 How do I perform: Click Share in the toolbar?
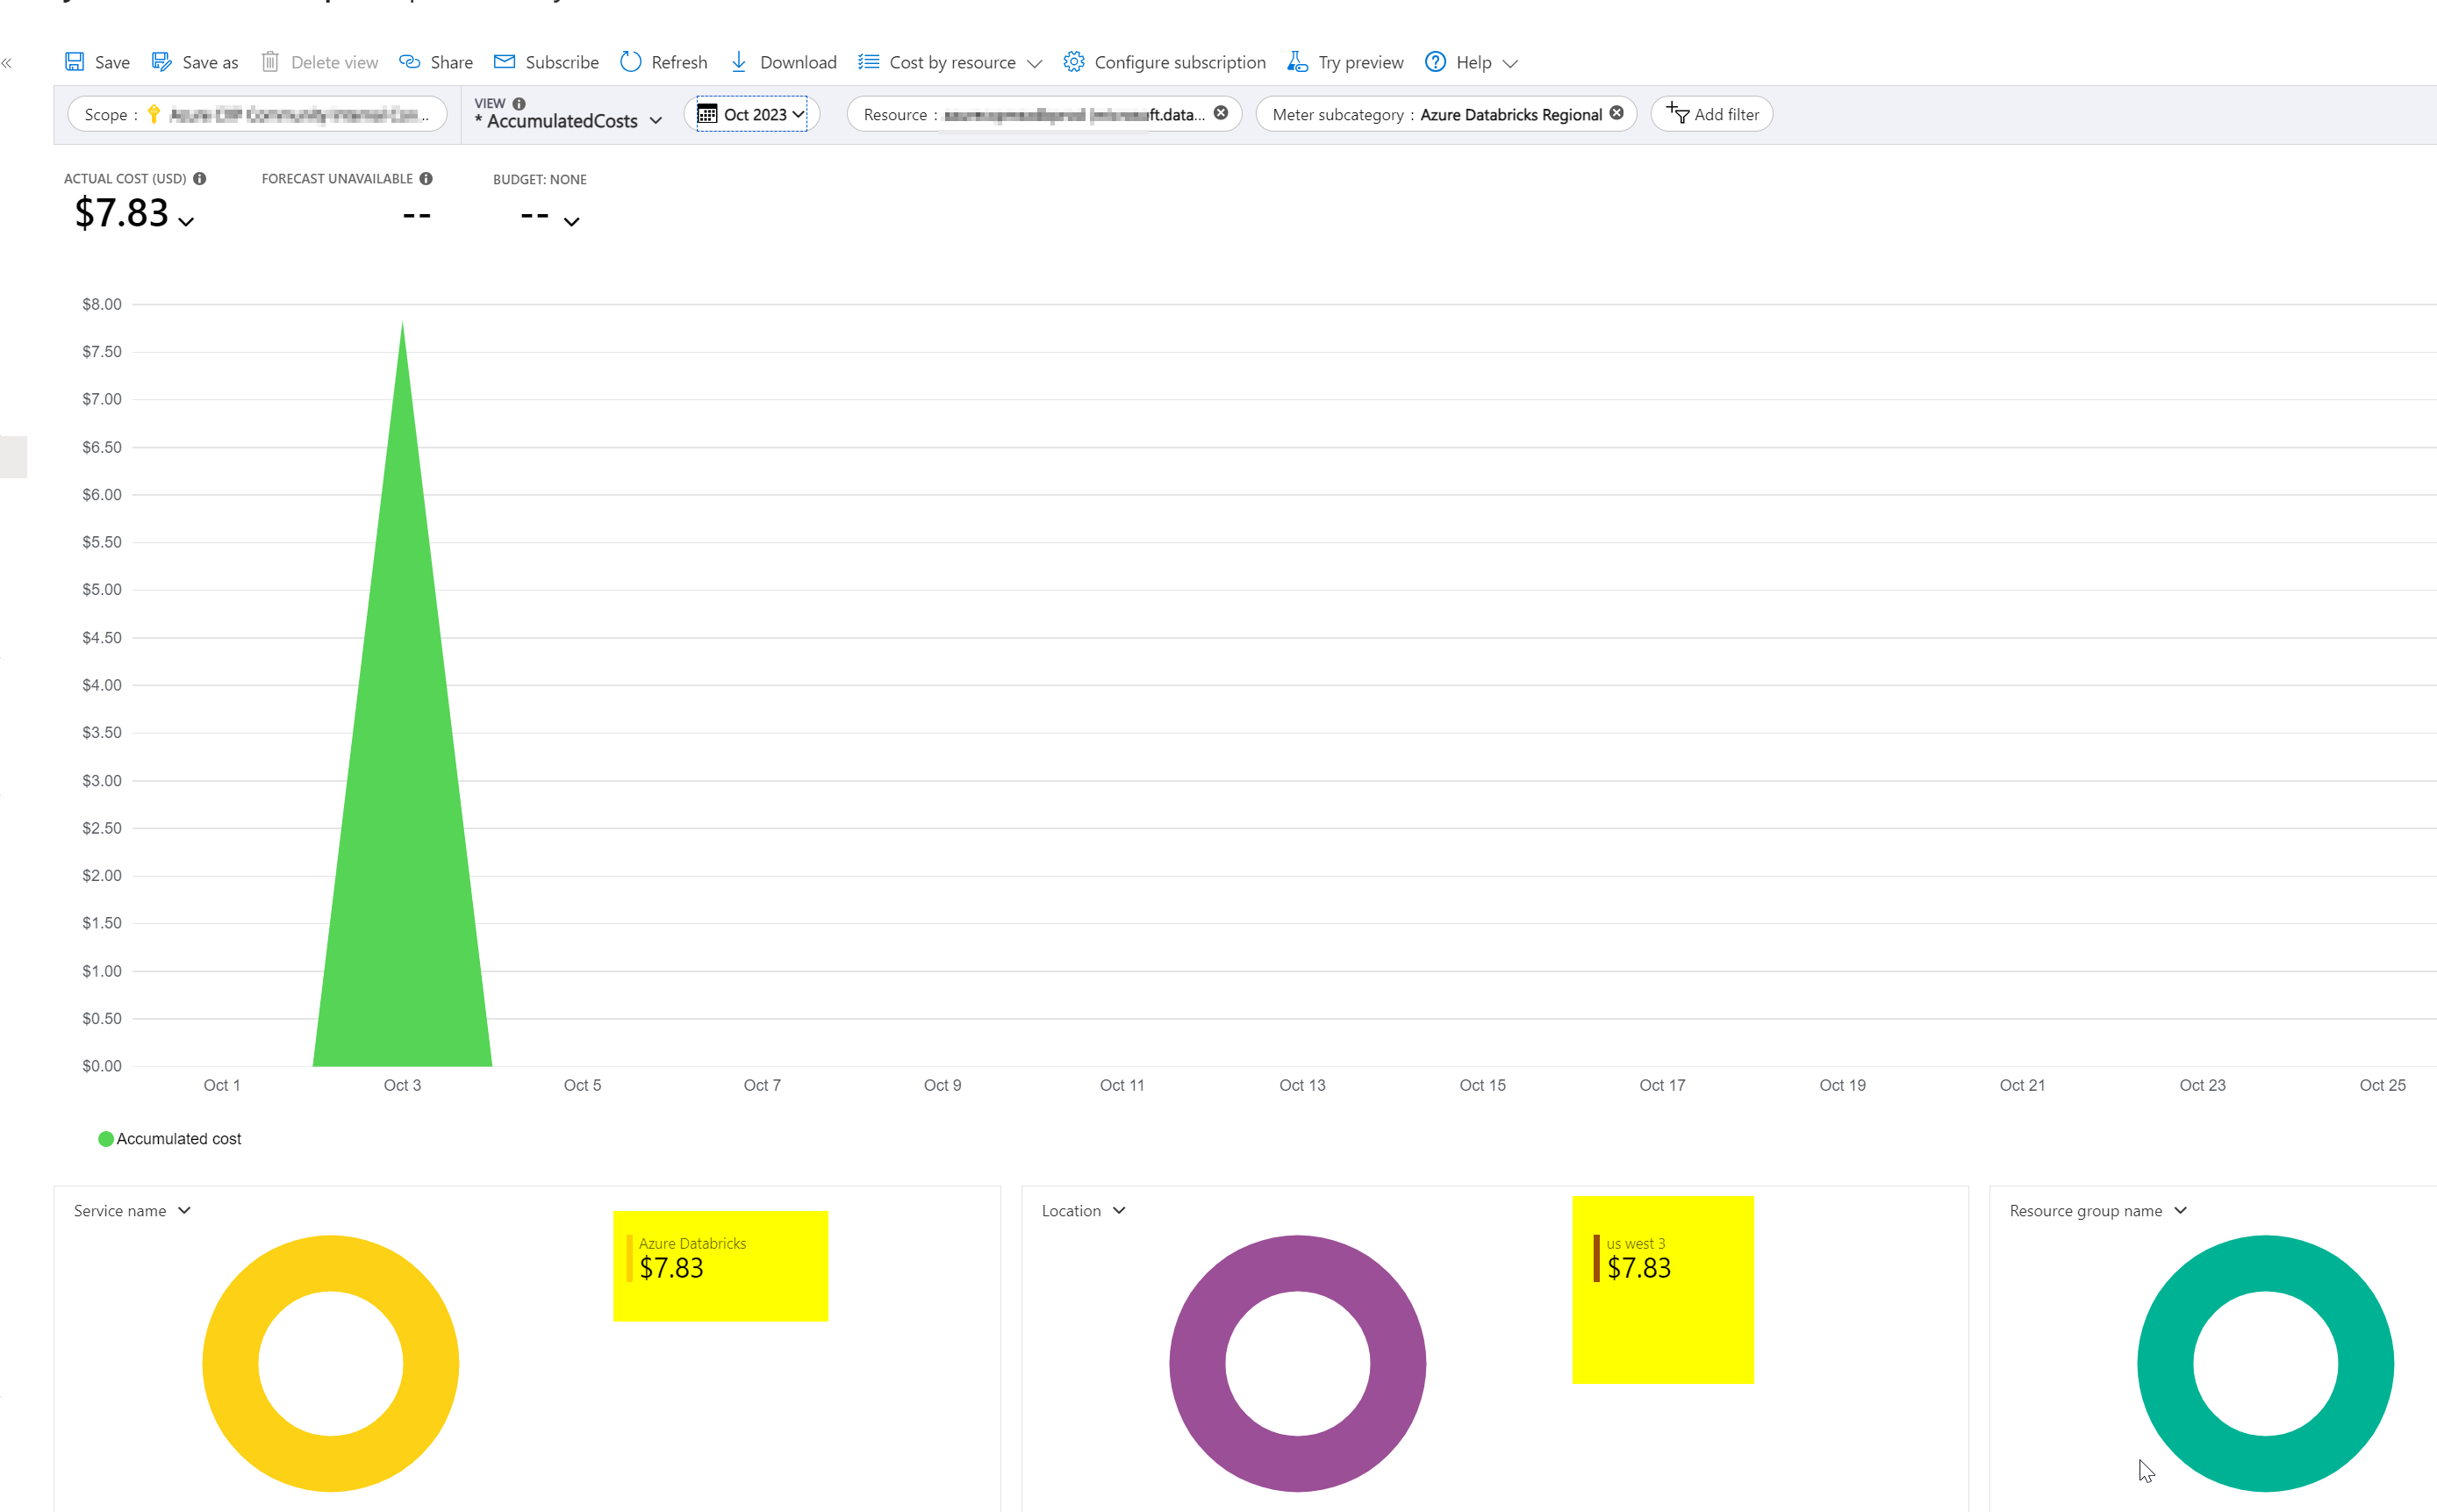pos(451,62)
